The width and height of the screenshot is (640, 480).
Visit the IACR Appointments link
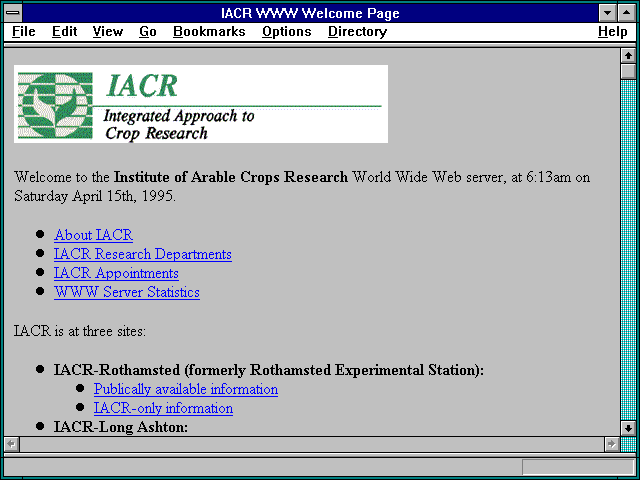pyautogui.click(x=116, y=273)
